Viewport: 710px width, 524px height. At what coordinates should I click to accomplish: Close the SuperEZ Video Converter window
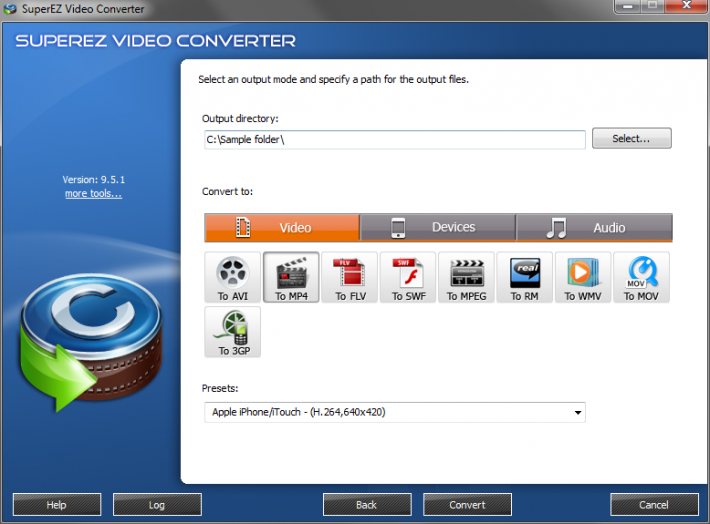[686, 6]
